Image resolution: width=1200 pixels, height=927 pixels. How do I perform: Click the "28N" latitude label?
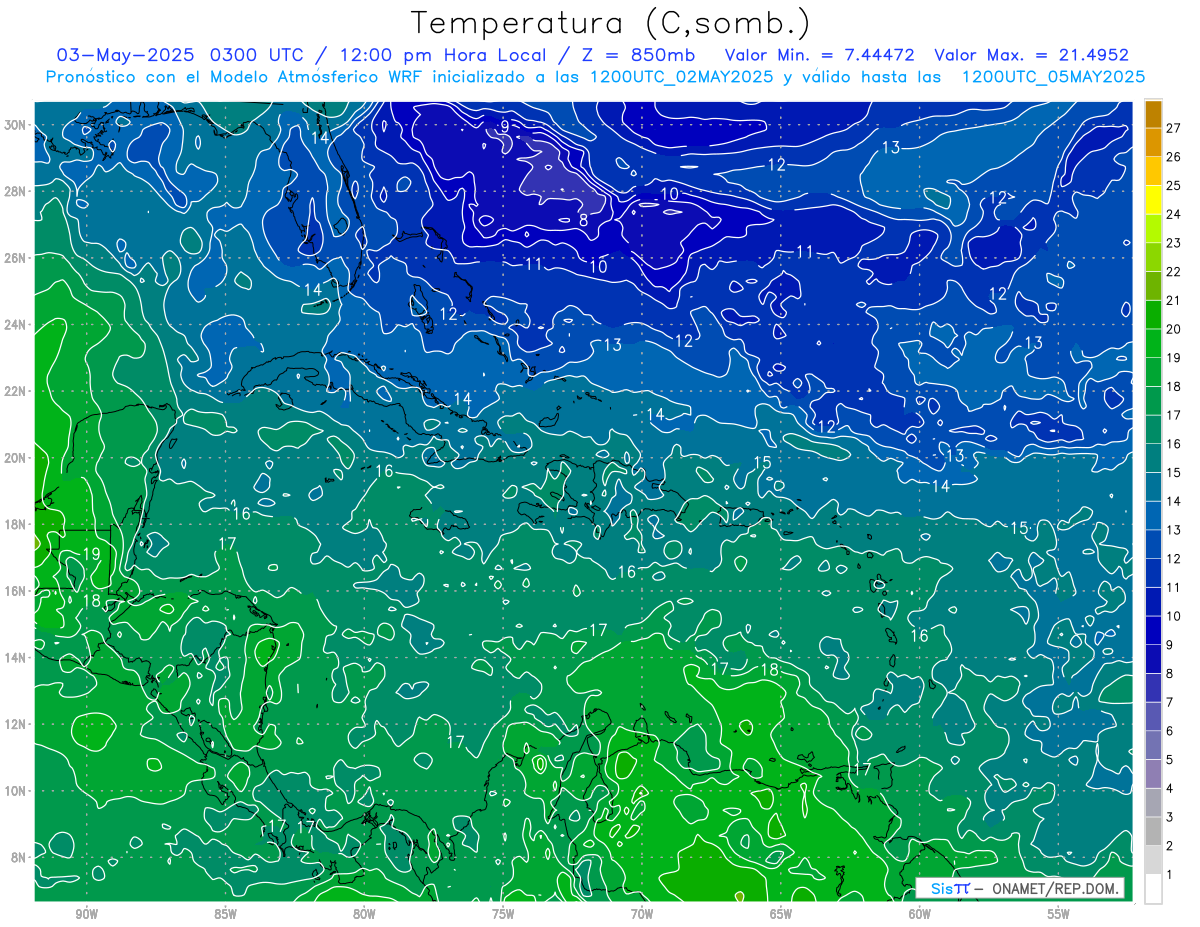tap(16, 191)
